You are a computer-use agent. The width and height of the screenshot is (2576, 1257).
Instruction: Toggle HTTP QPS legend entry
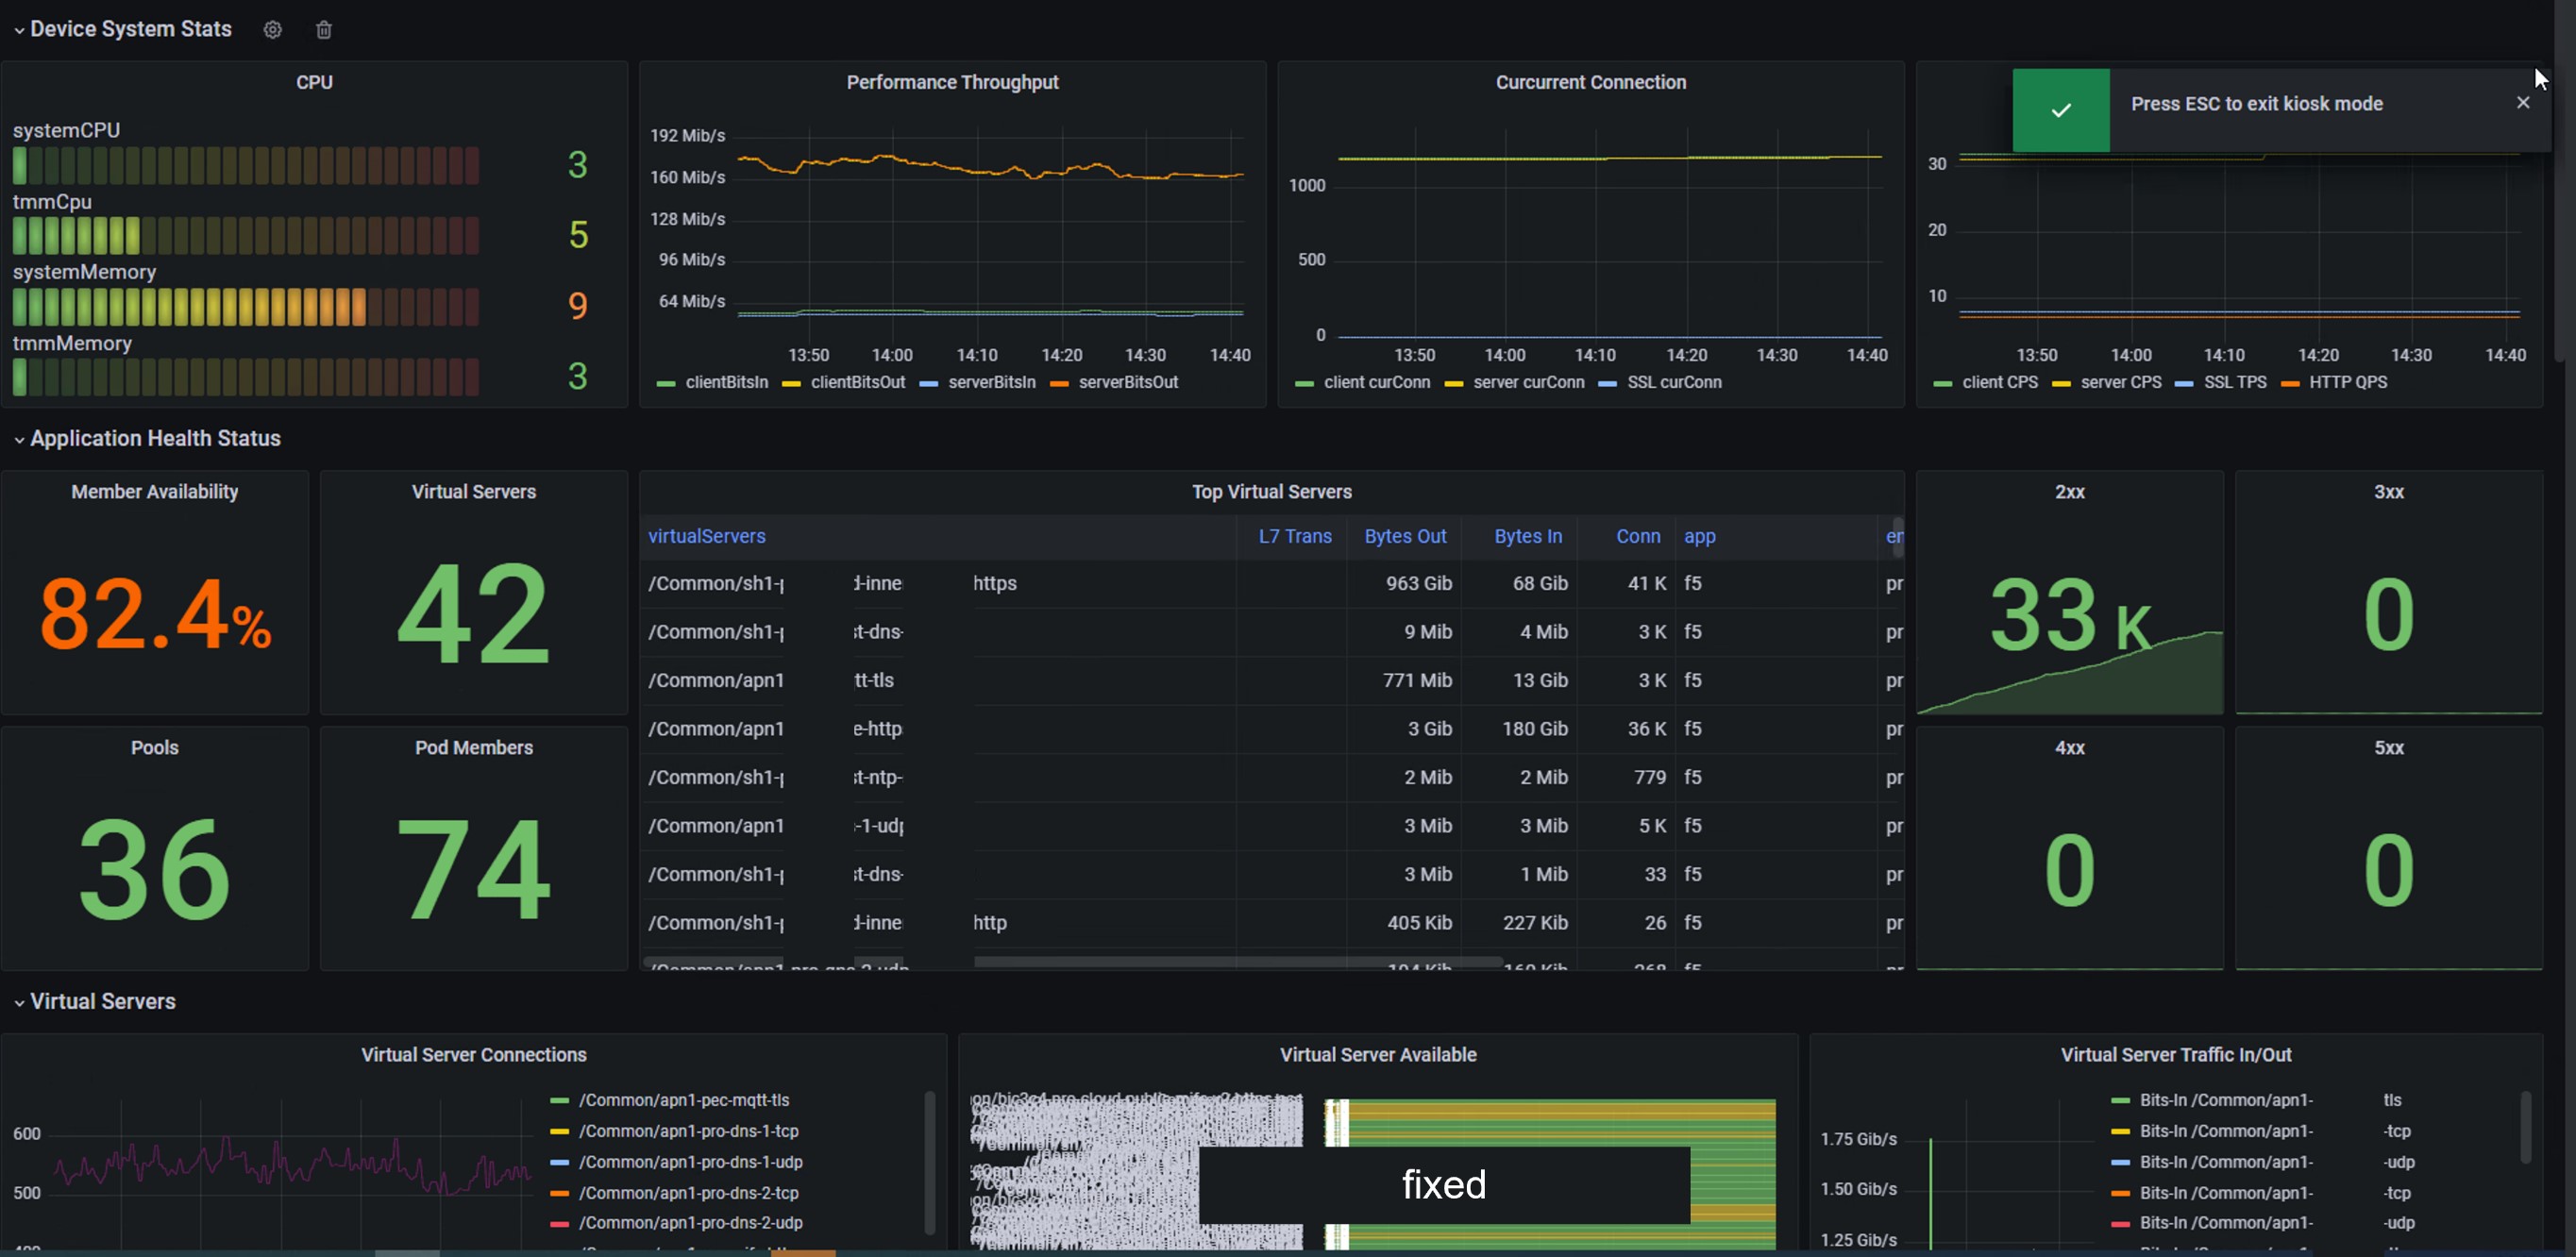click(2347, 383)
